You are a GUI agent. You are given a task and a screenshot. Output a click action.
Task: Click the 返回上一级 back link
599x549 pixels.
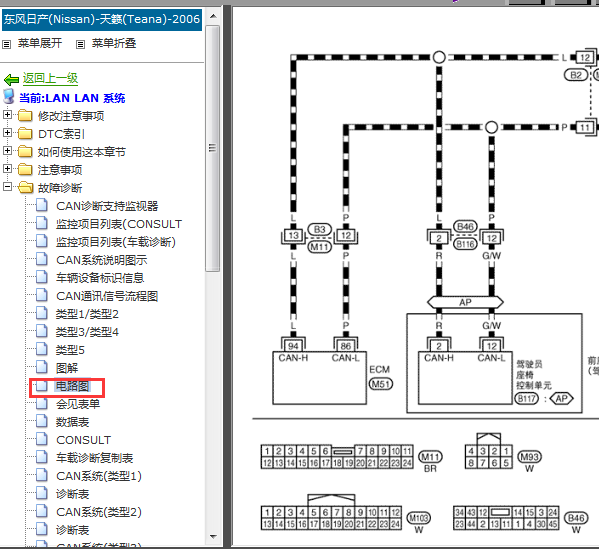tap(50, 78)
